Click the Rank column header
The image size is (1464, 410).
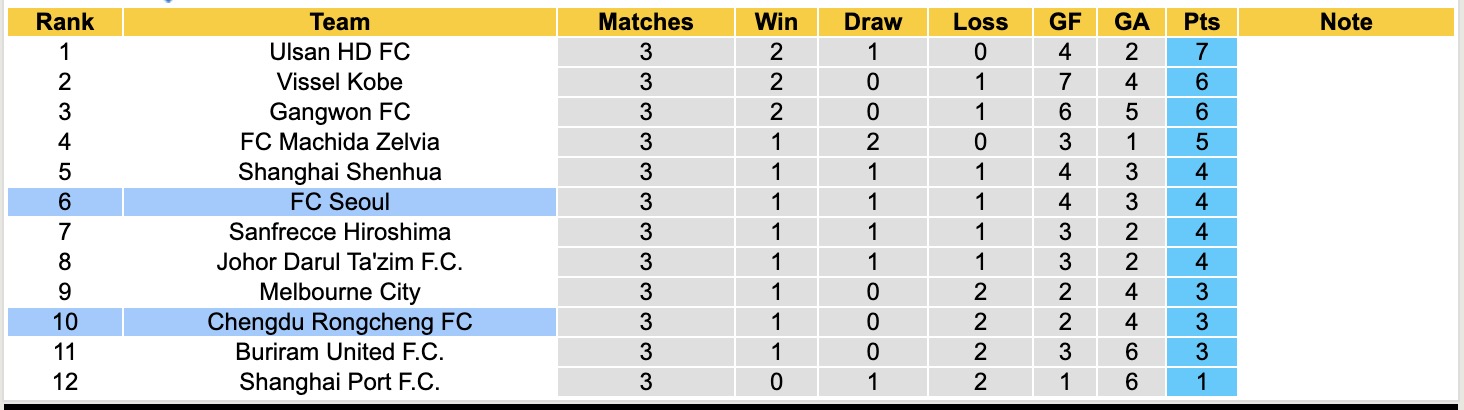pyautogui.click(x=64, y=22)
